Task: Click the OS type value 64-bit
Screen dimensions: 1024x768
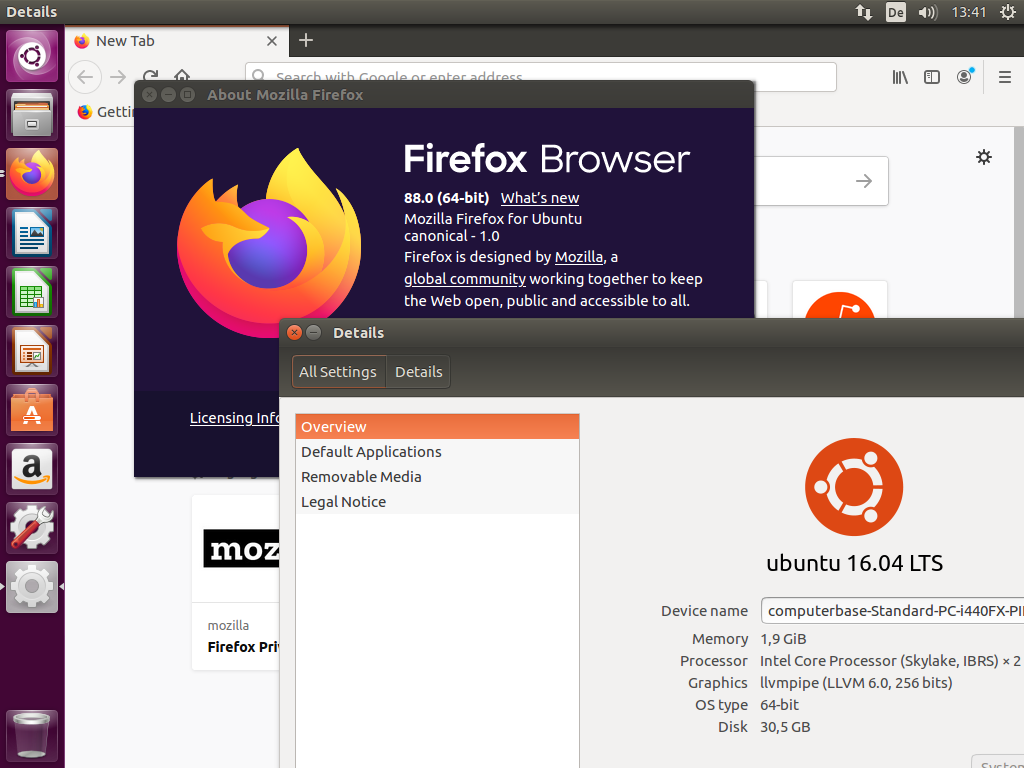Action: coord(779,705)
